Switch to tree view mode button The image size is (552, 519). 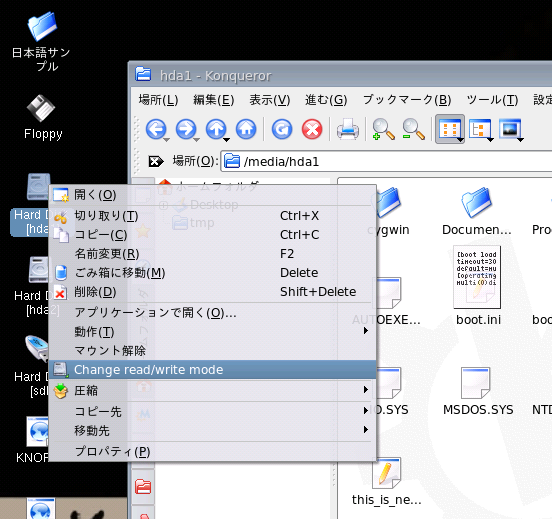pyautogui.click(x=480, y=129)
